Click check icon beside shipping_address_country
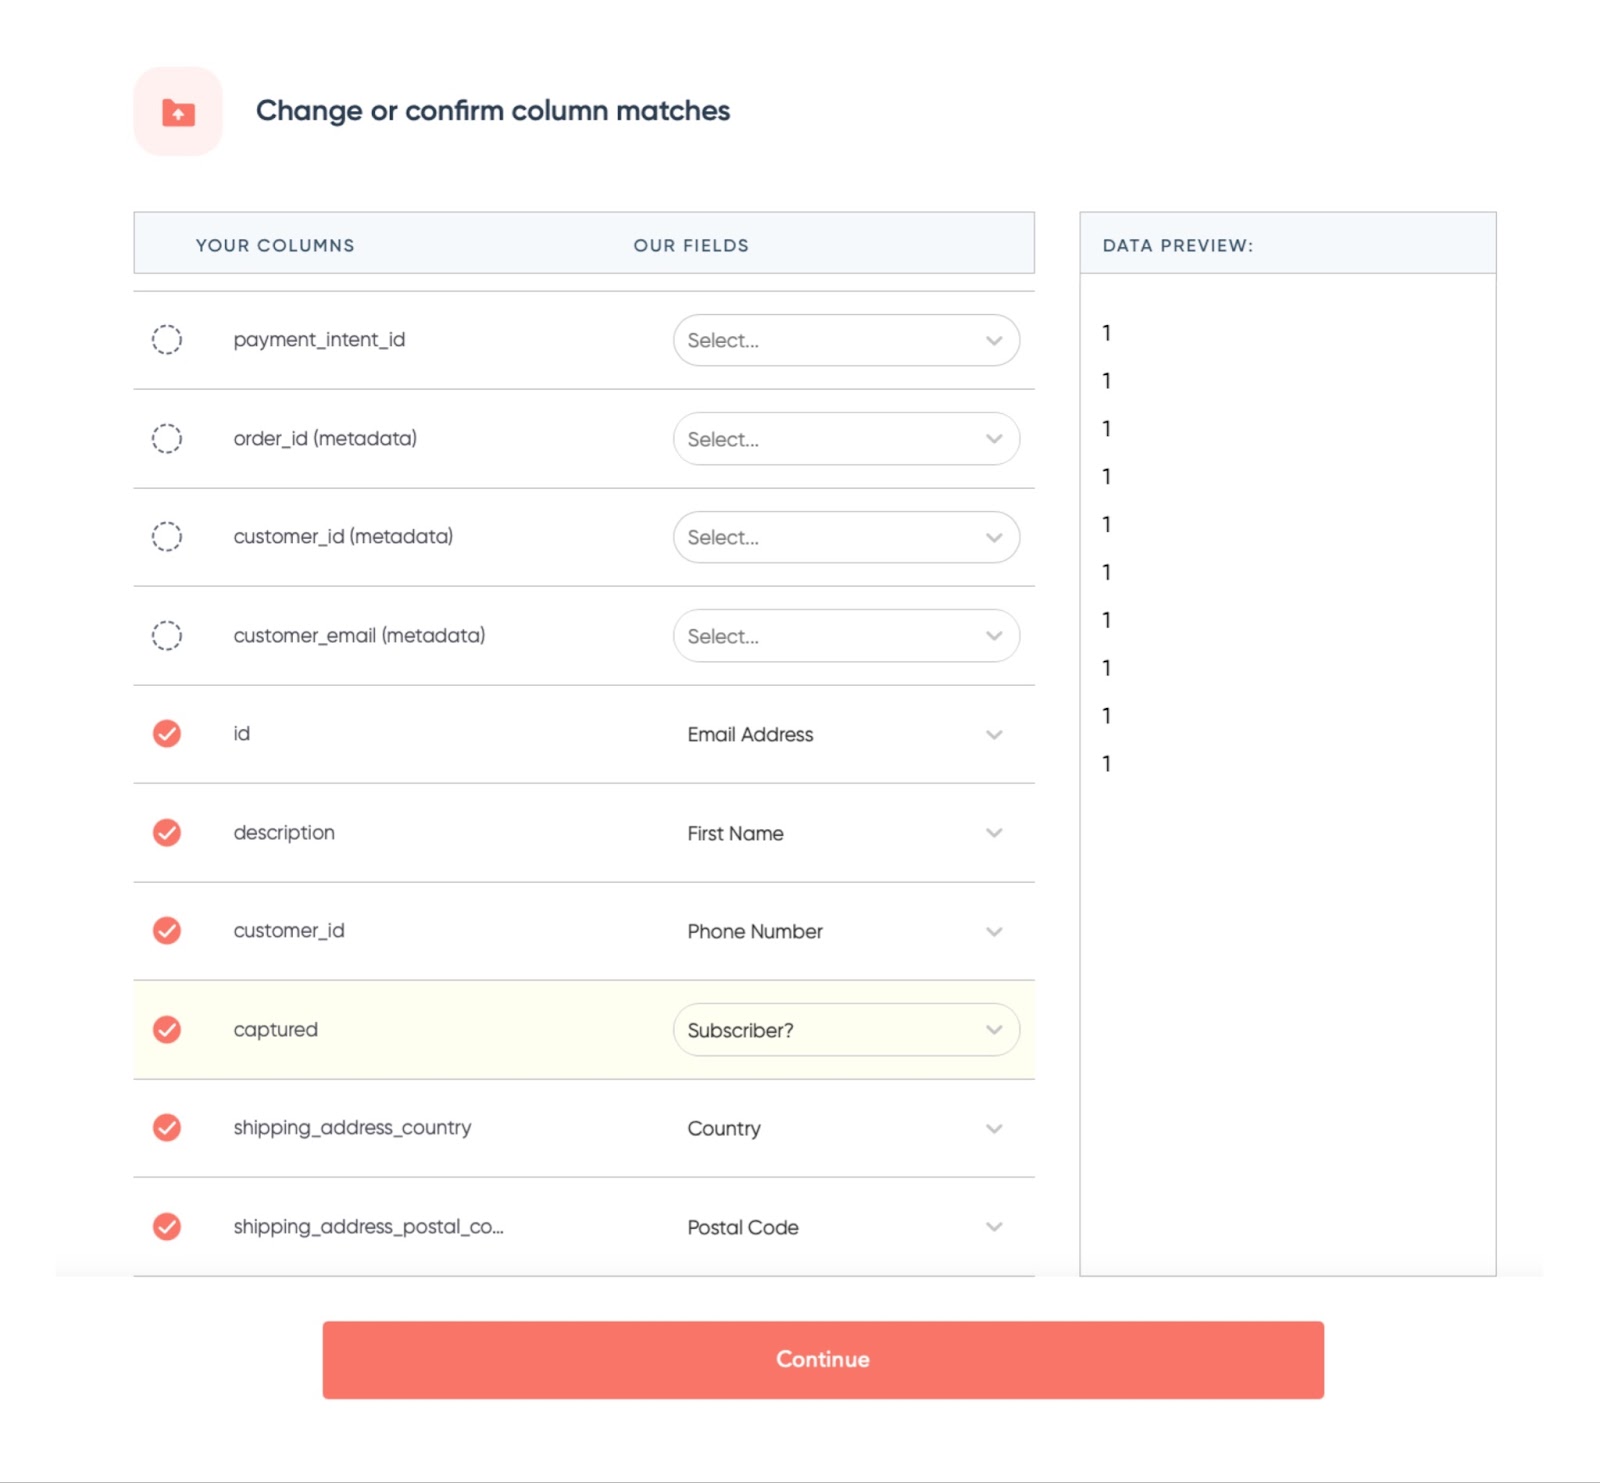The image size is (1600, 1483). point(167,1128)
